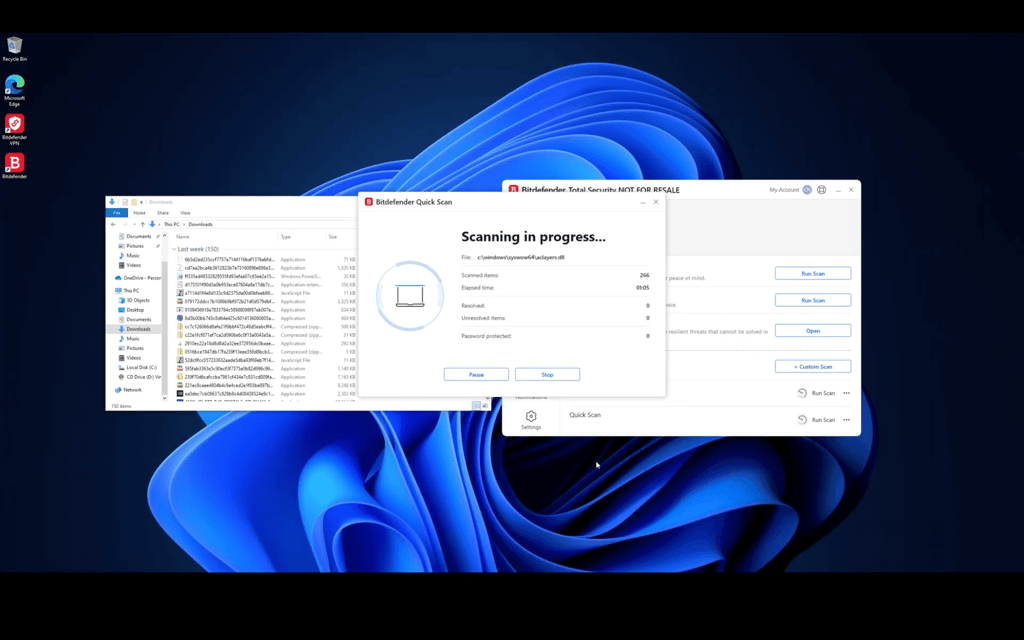Viewport: 1024px width, 640px height.
Task: Sort files by Size column header
Action: tap(333, 236)
